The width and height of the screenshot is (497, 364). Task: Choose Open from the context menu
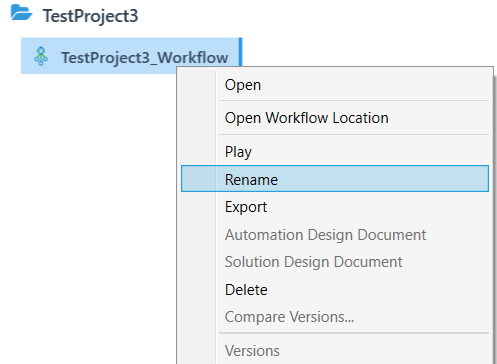pos(335,85)
